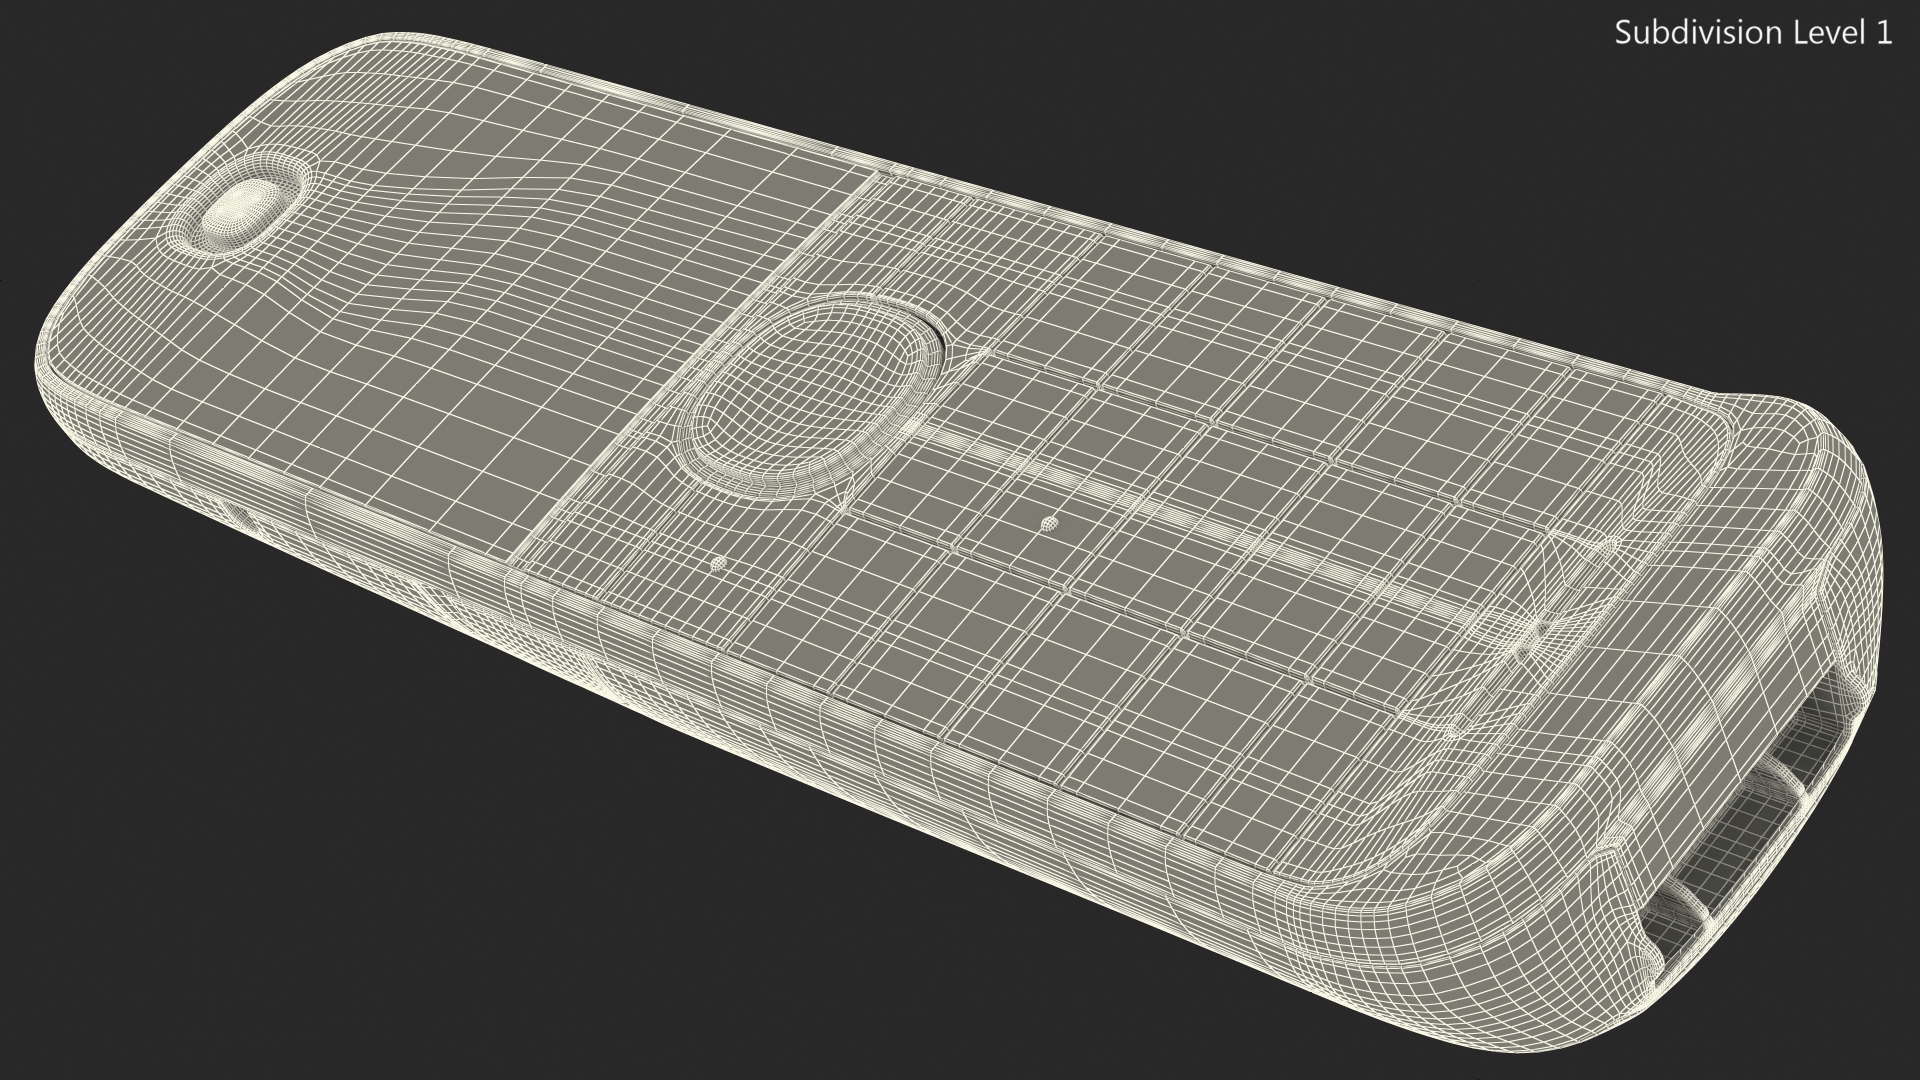Click the digit 1 in Subdivision Level text

pos(1883,33)
